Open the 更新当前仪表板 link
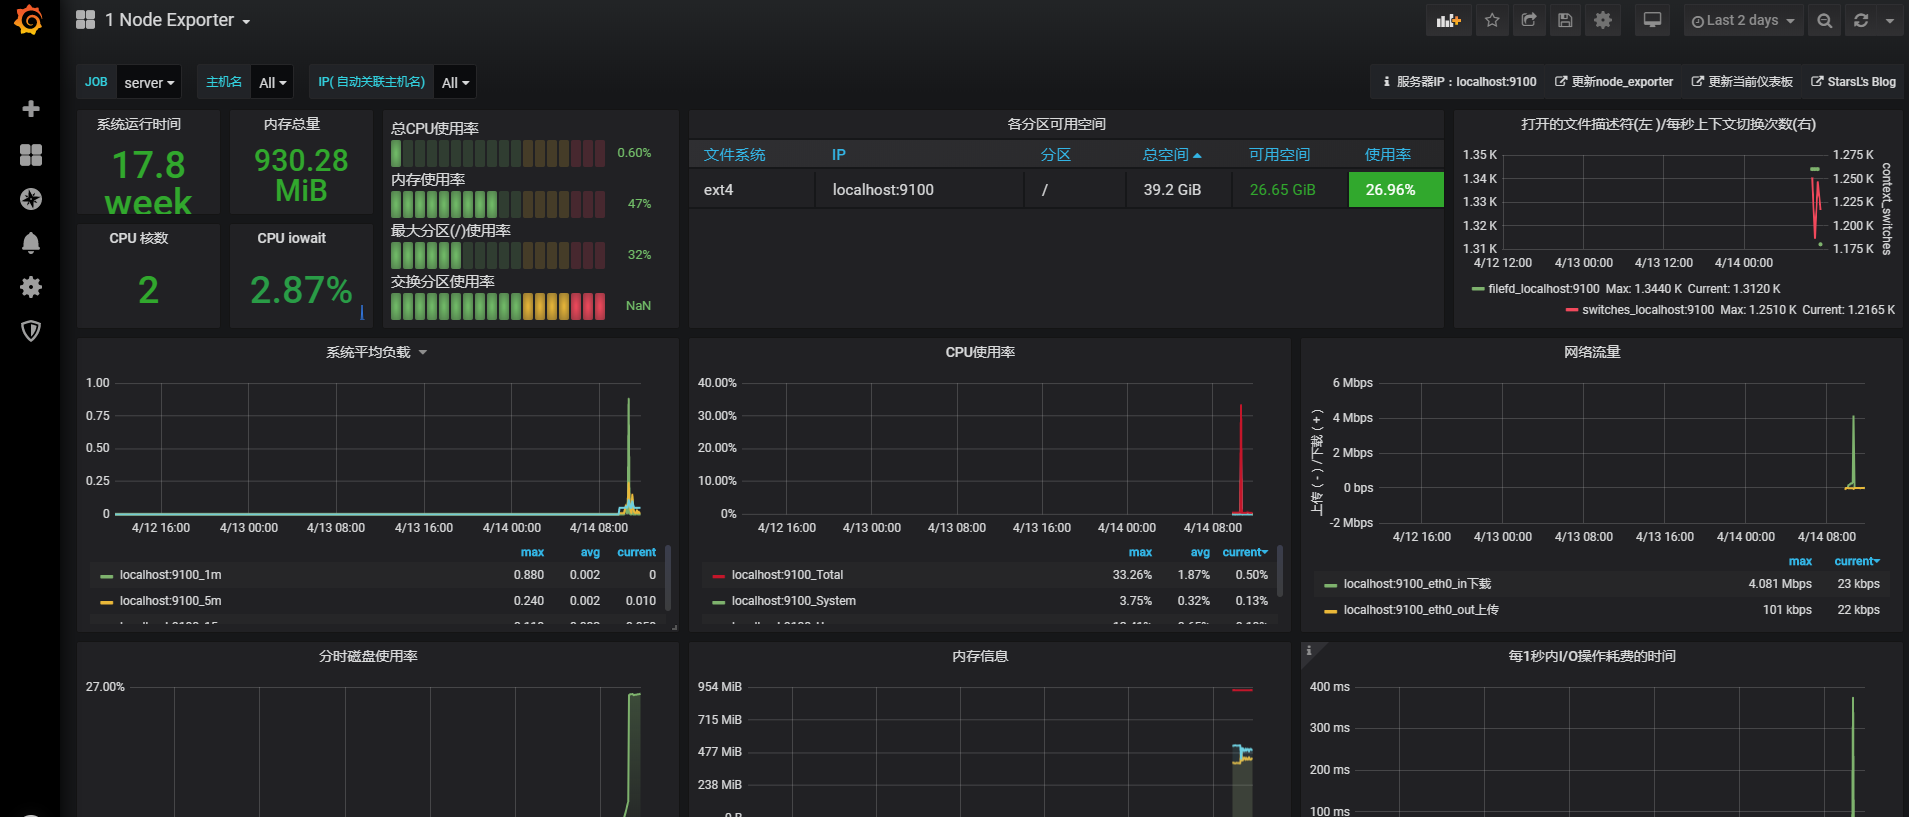The image size is (1909, 817). pyautogui.click(x=1742, y=82)
